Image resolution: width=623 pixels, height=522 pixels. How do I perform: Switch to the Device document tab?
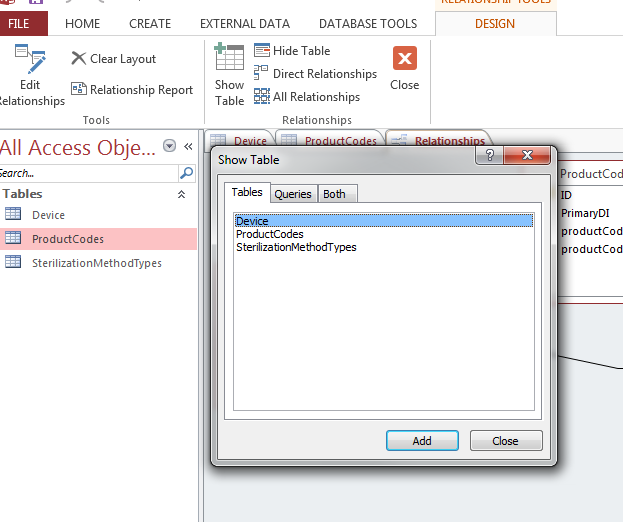[x=240, y=141]
